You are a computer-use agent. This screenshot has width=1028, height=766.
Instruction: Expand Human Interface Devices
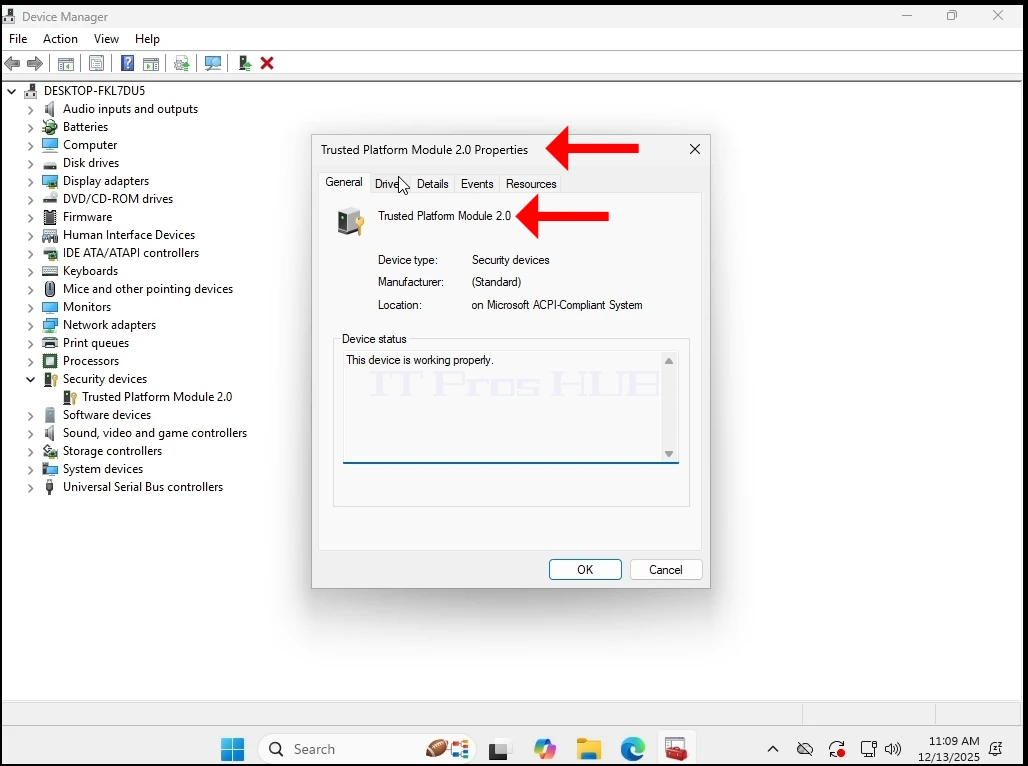pyautogui.click(x=30, y=235)
